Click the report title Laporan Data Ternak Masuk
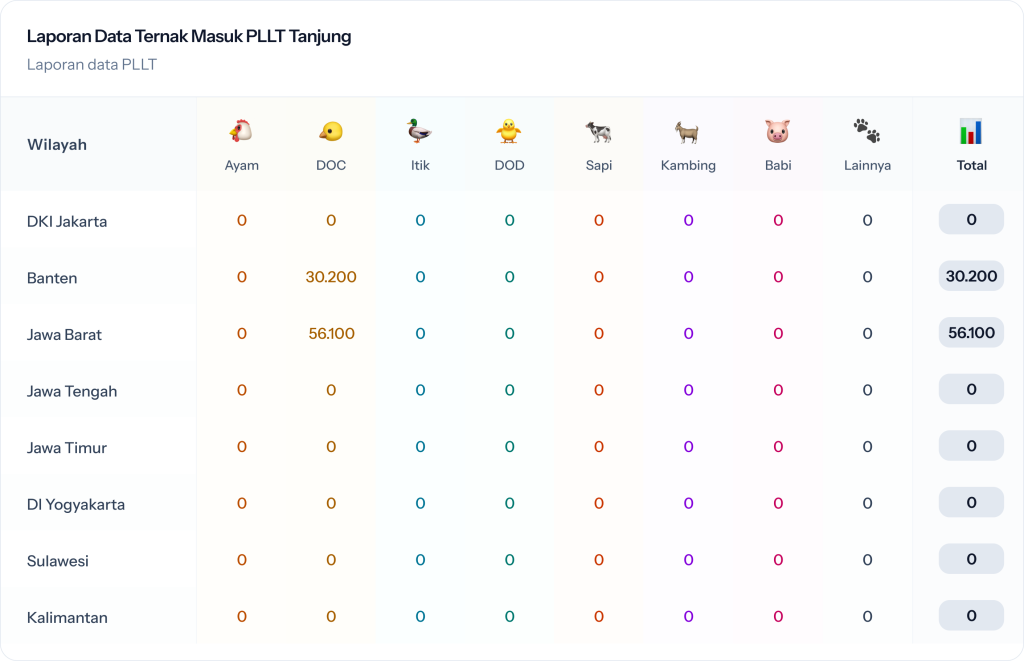Image resolution: width=1024 pixels, height=661 pixels. 189,37
